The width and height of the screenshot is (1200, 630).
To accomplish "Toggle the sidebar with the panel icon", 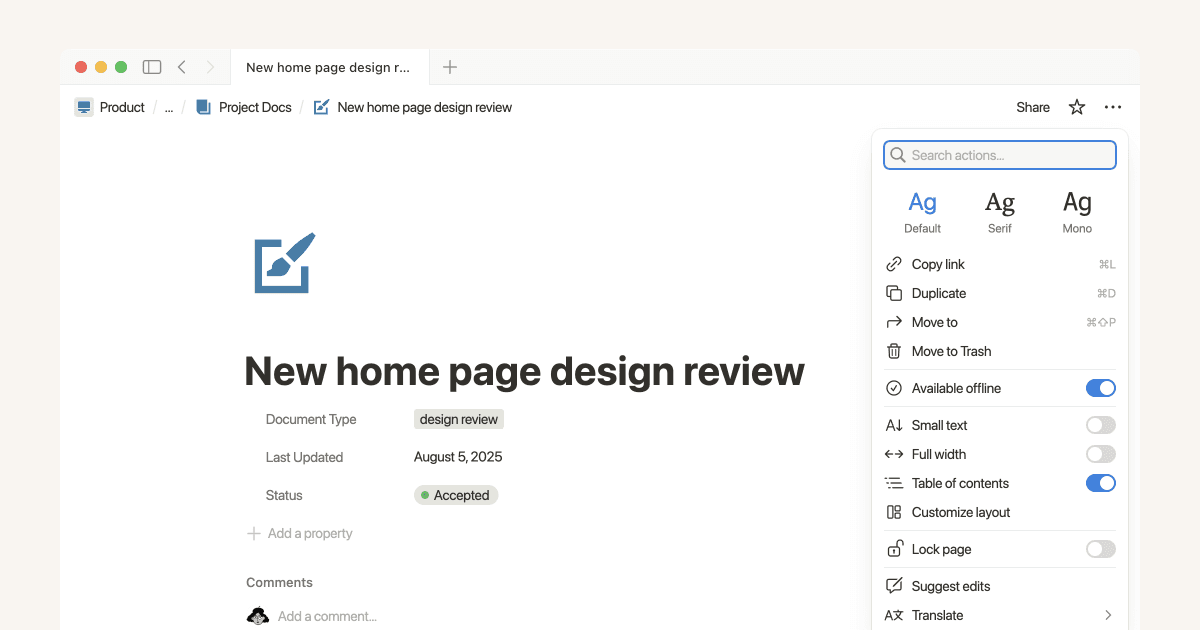I will pos(151,66).
